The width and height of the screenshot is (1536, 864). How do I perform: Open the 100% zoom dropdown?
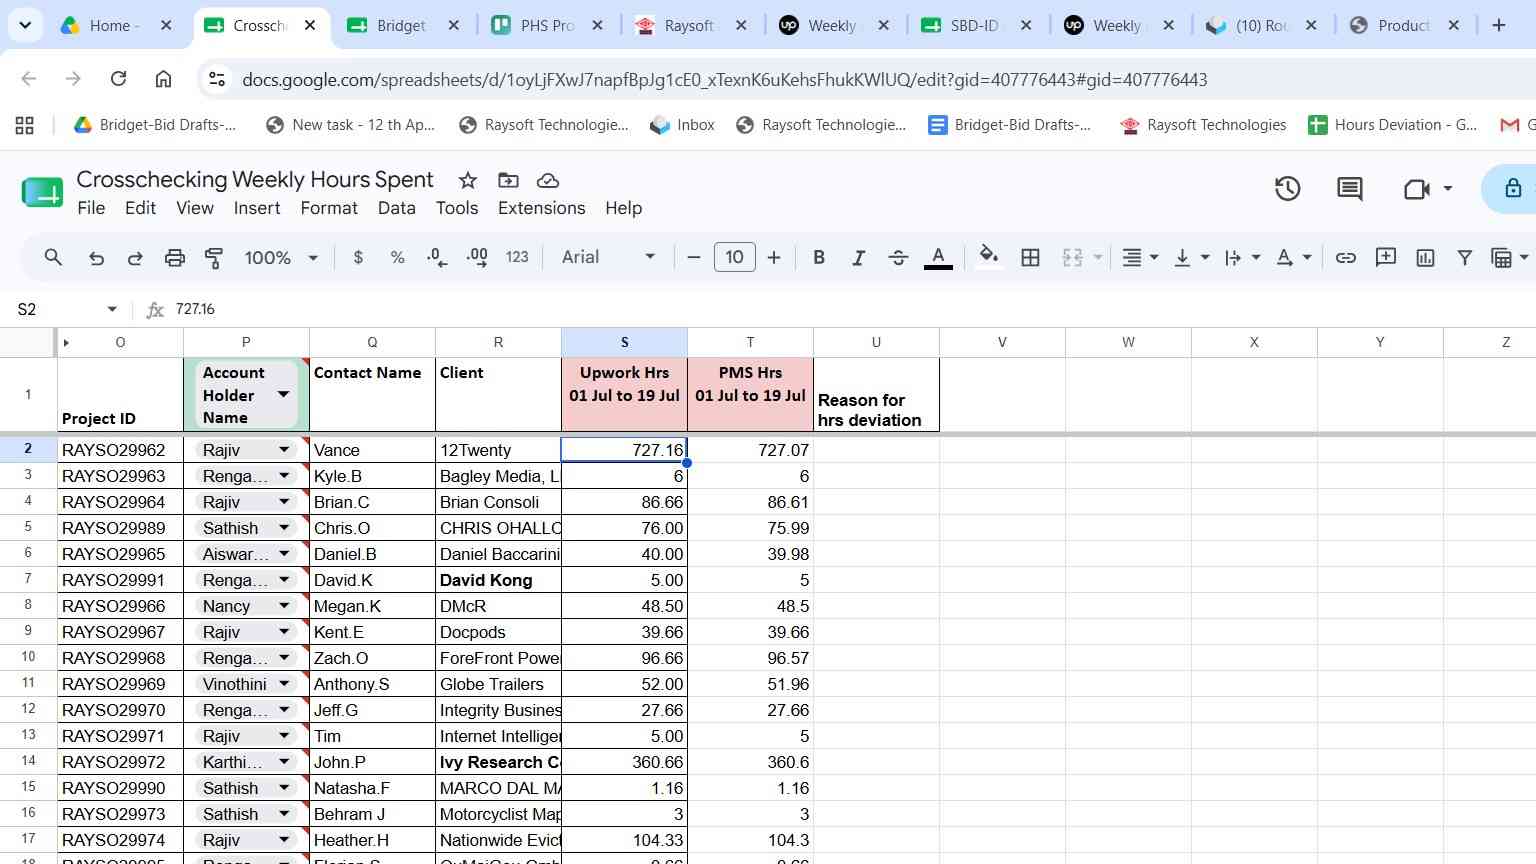[x=281, y=257]
